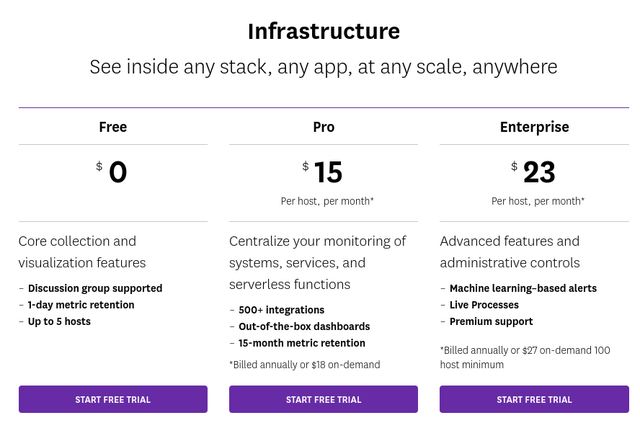Select the Pro plan heading
640x423 pixels.
pyautogui.click(x=324, y=127)
